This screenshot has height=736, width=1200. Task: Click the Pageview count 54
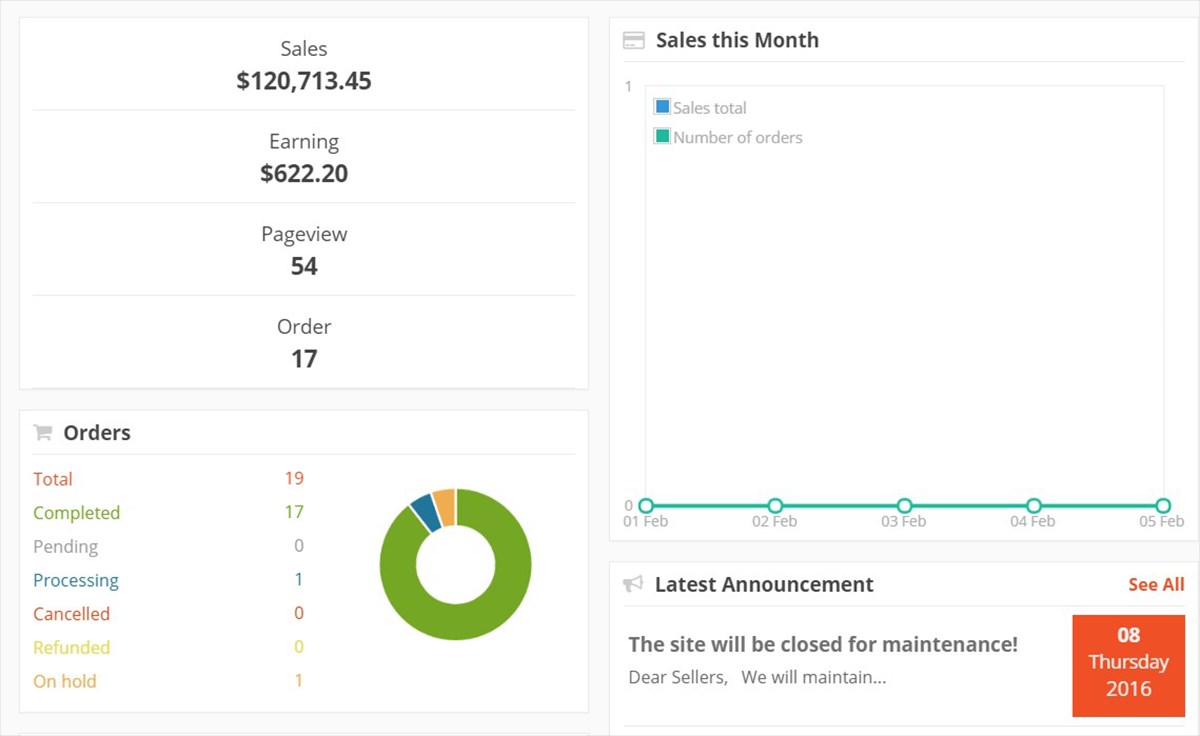(304, 265)
